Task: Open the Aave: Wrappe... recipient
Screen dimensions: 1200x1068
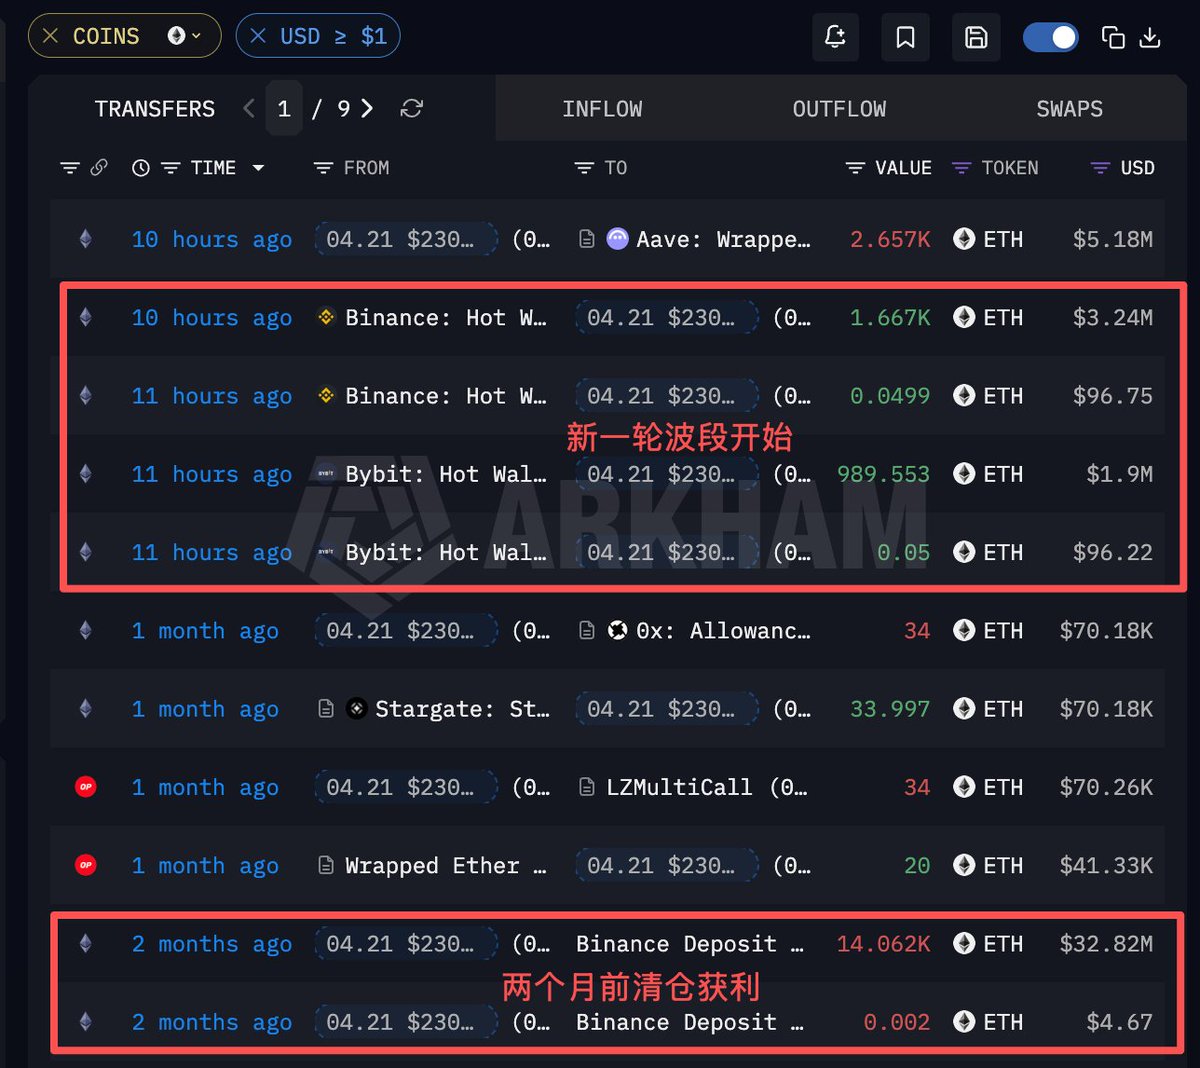Action: (x=723, y=240)
